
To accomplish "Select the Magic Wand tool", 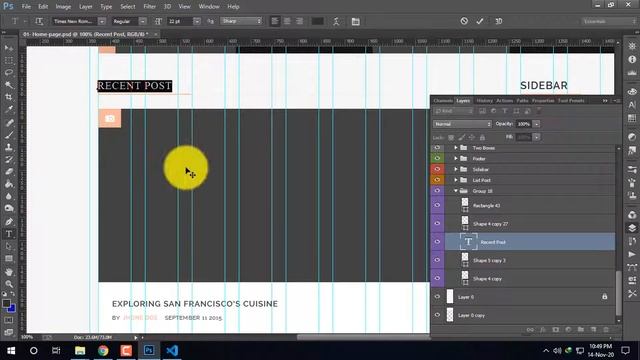I will [x=9, y=85].
